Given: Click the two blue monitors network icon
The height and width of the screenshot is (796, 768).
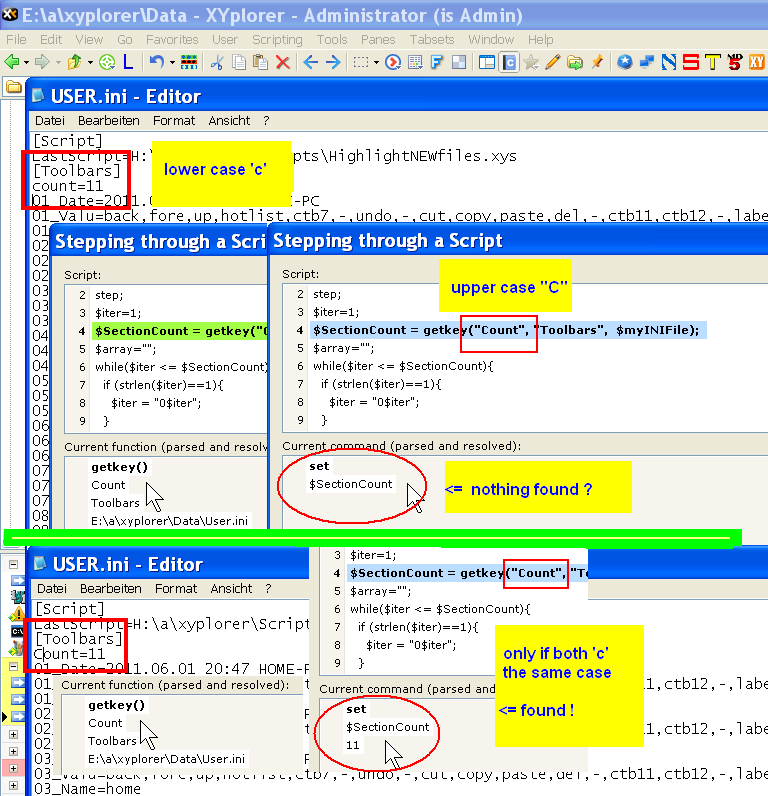Looking at the screenshot, I should pos(647,62).
